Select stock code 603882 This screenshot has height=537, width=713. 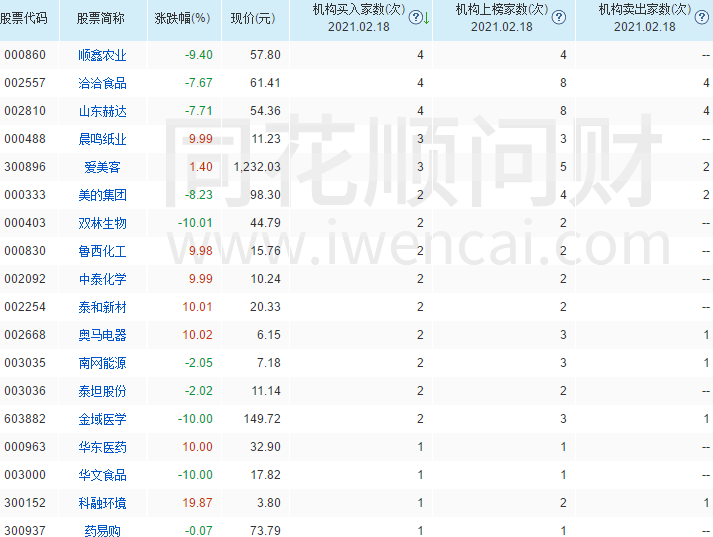click(25, 419)
